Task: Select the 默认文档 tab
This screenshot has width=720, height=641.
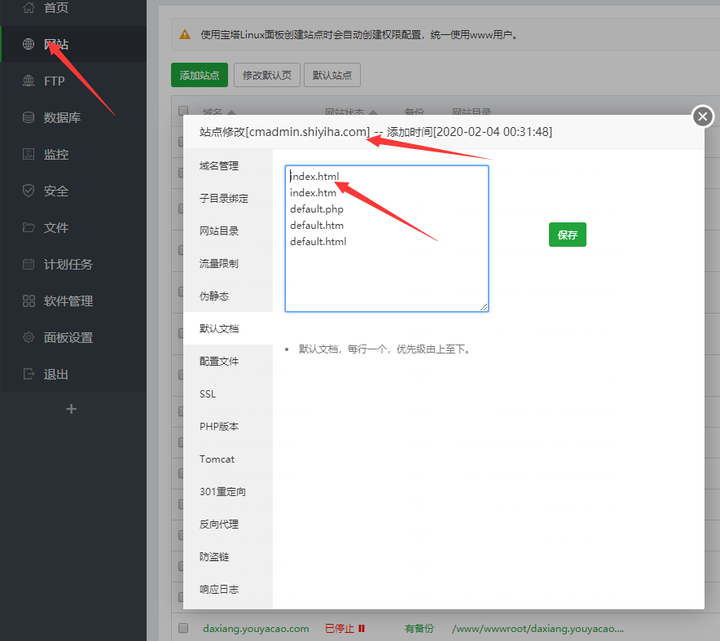Action: pyautogui.click(x=228, y=328)
